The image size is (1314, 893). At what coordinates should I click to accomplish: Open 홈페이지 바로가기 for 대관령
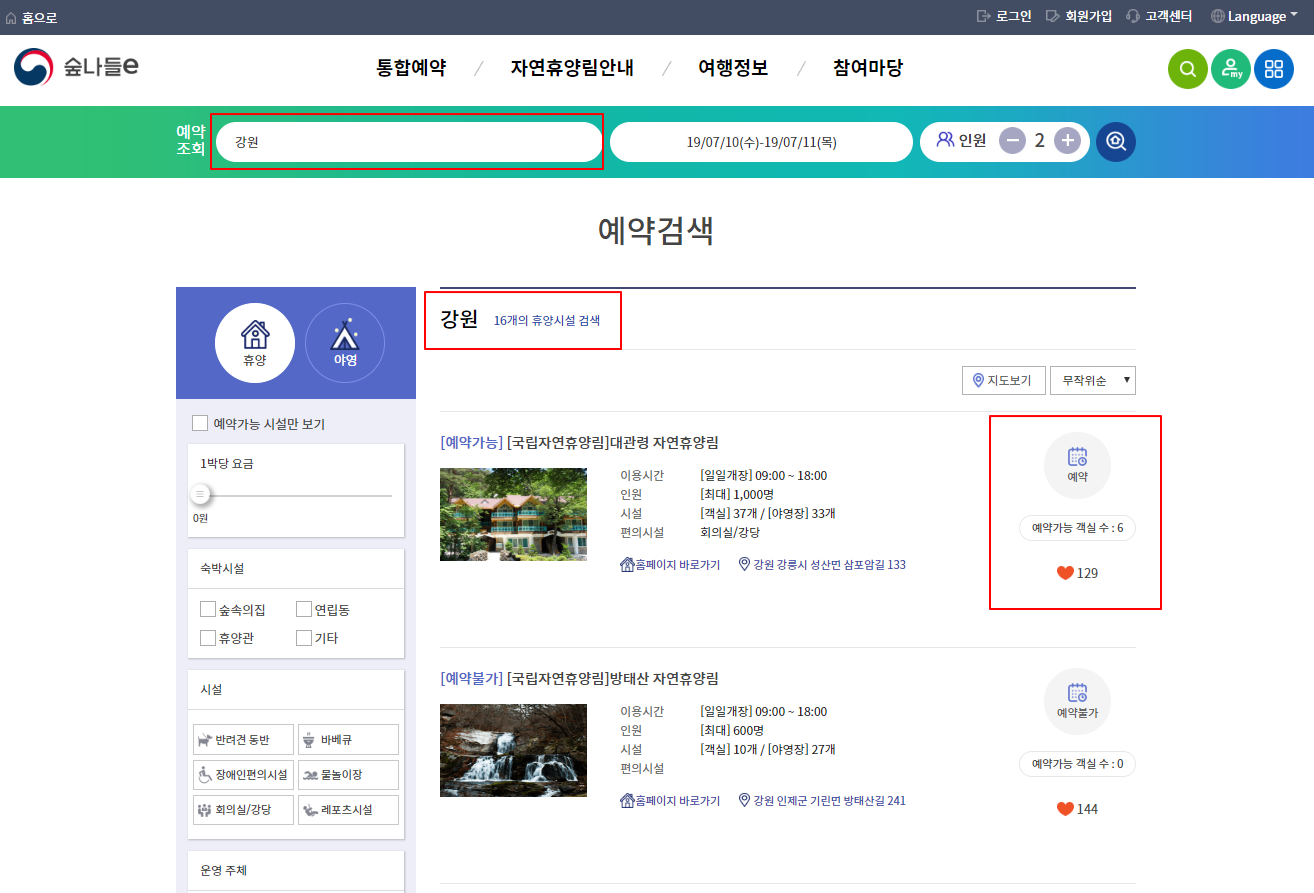point(670,565)
